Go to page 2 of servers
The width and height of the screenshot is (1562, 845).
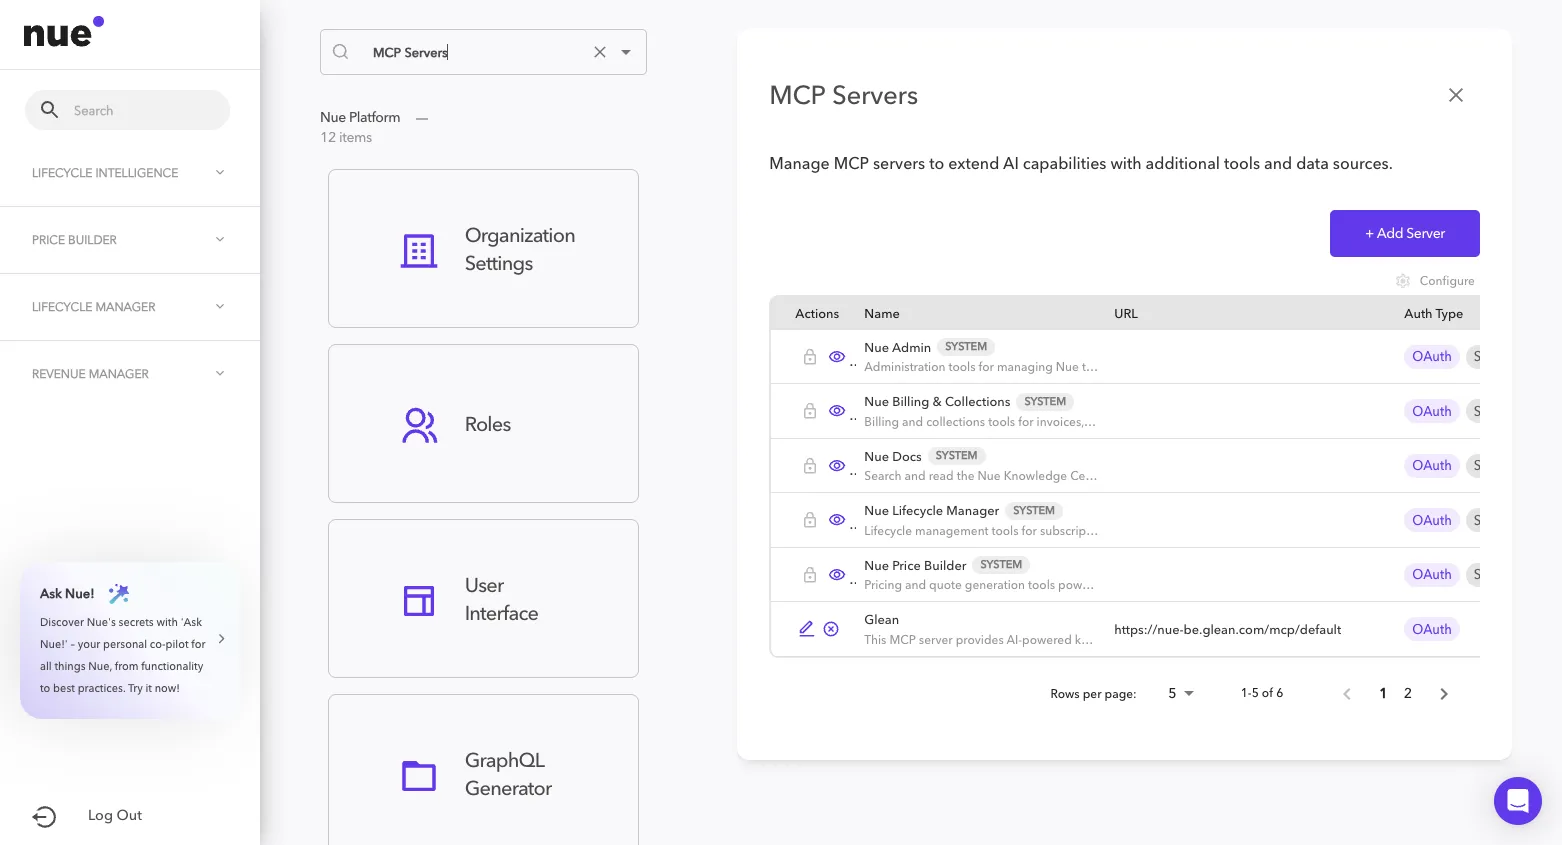pos(1408,693)
